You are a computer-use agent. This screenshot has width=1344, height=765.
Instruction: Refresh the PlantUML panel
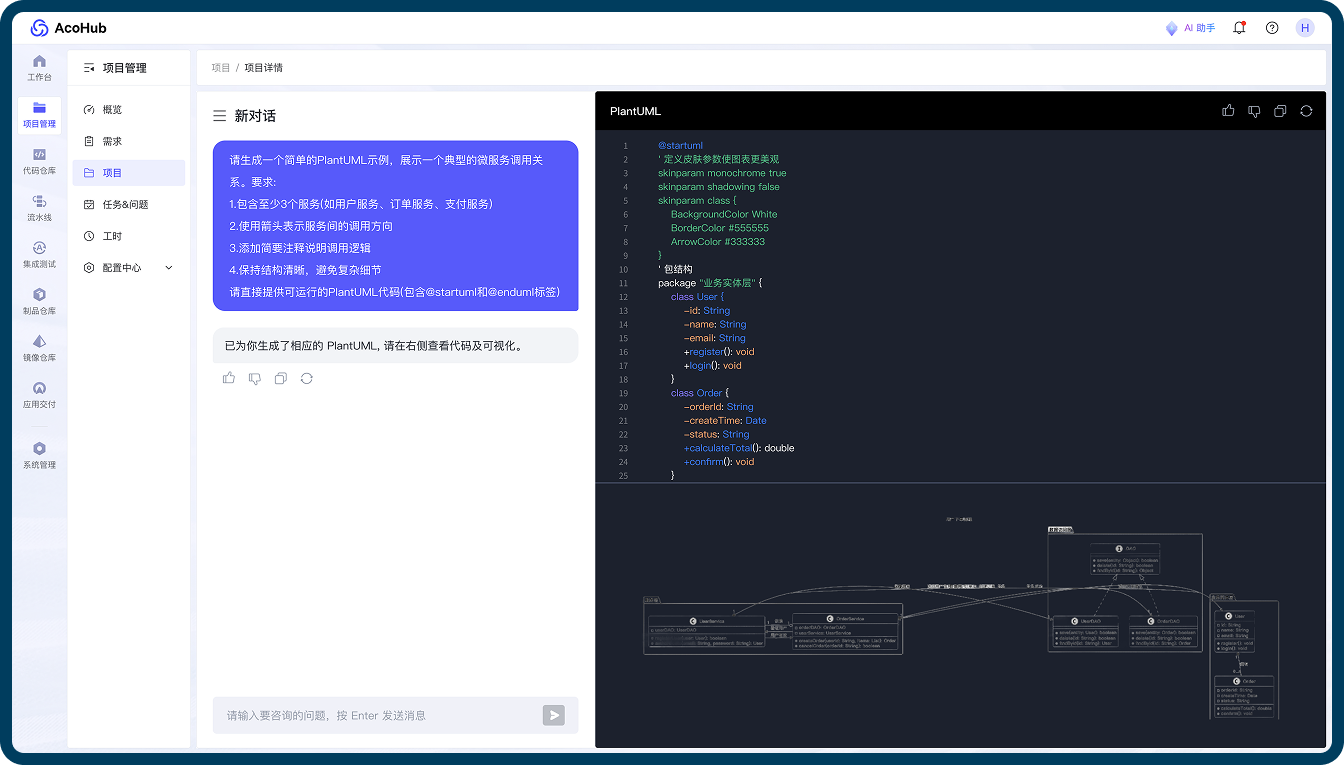1306,111
